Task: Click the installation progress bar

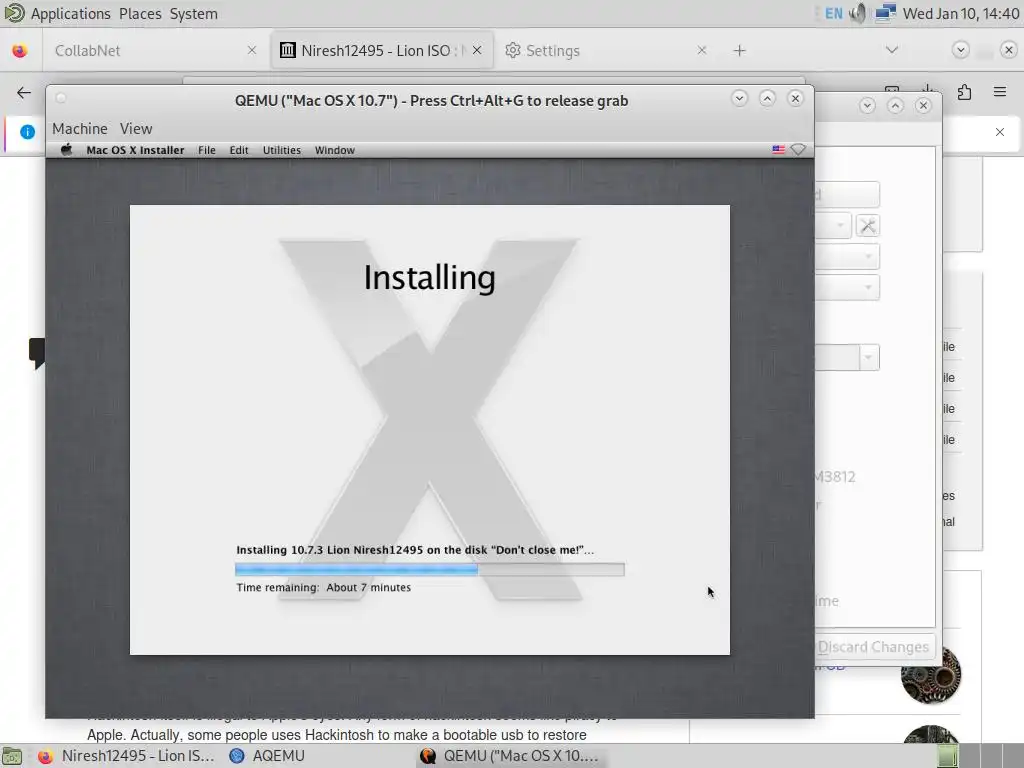Action: click(x=430, y=569)
